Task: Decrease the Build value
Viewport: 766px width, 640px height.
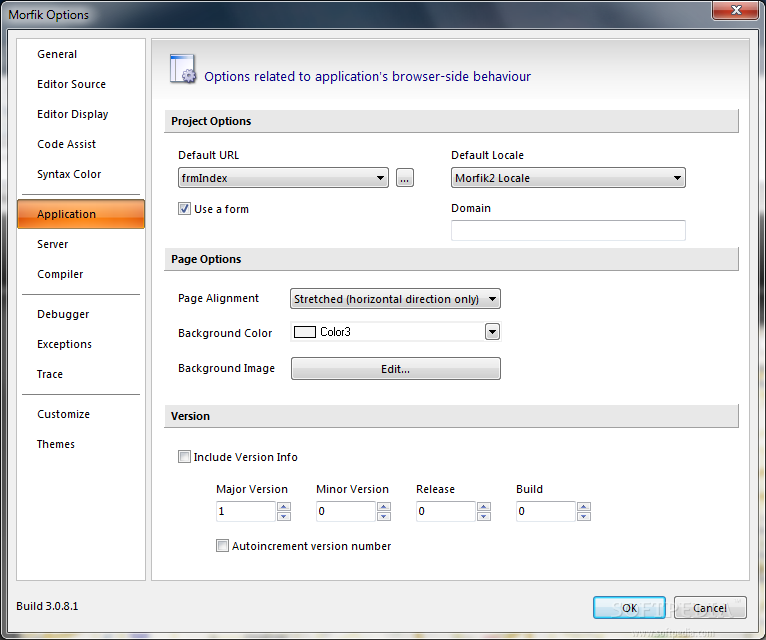Action: [x=584, y=516]
